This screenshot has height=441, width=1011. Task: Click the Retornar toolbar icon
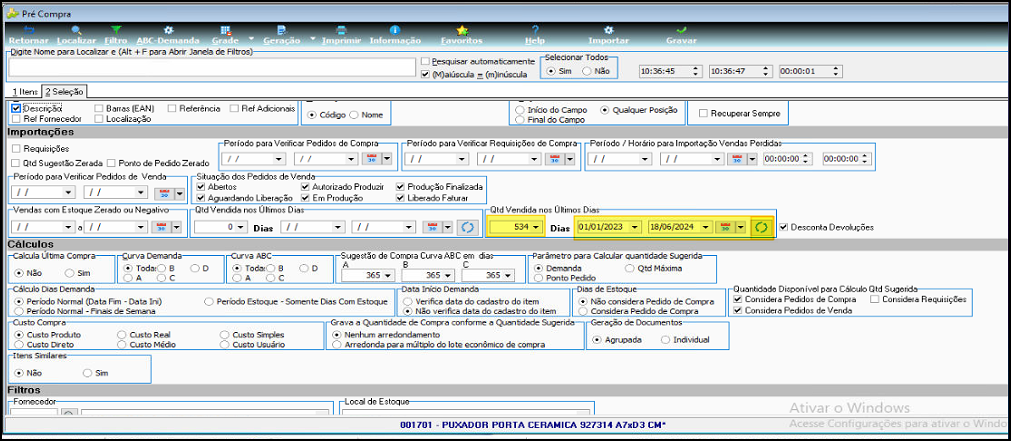pos(26,30)
